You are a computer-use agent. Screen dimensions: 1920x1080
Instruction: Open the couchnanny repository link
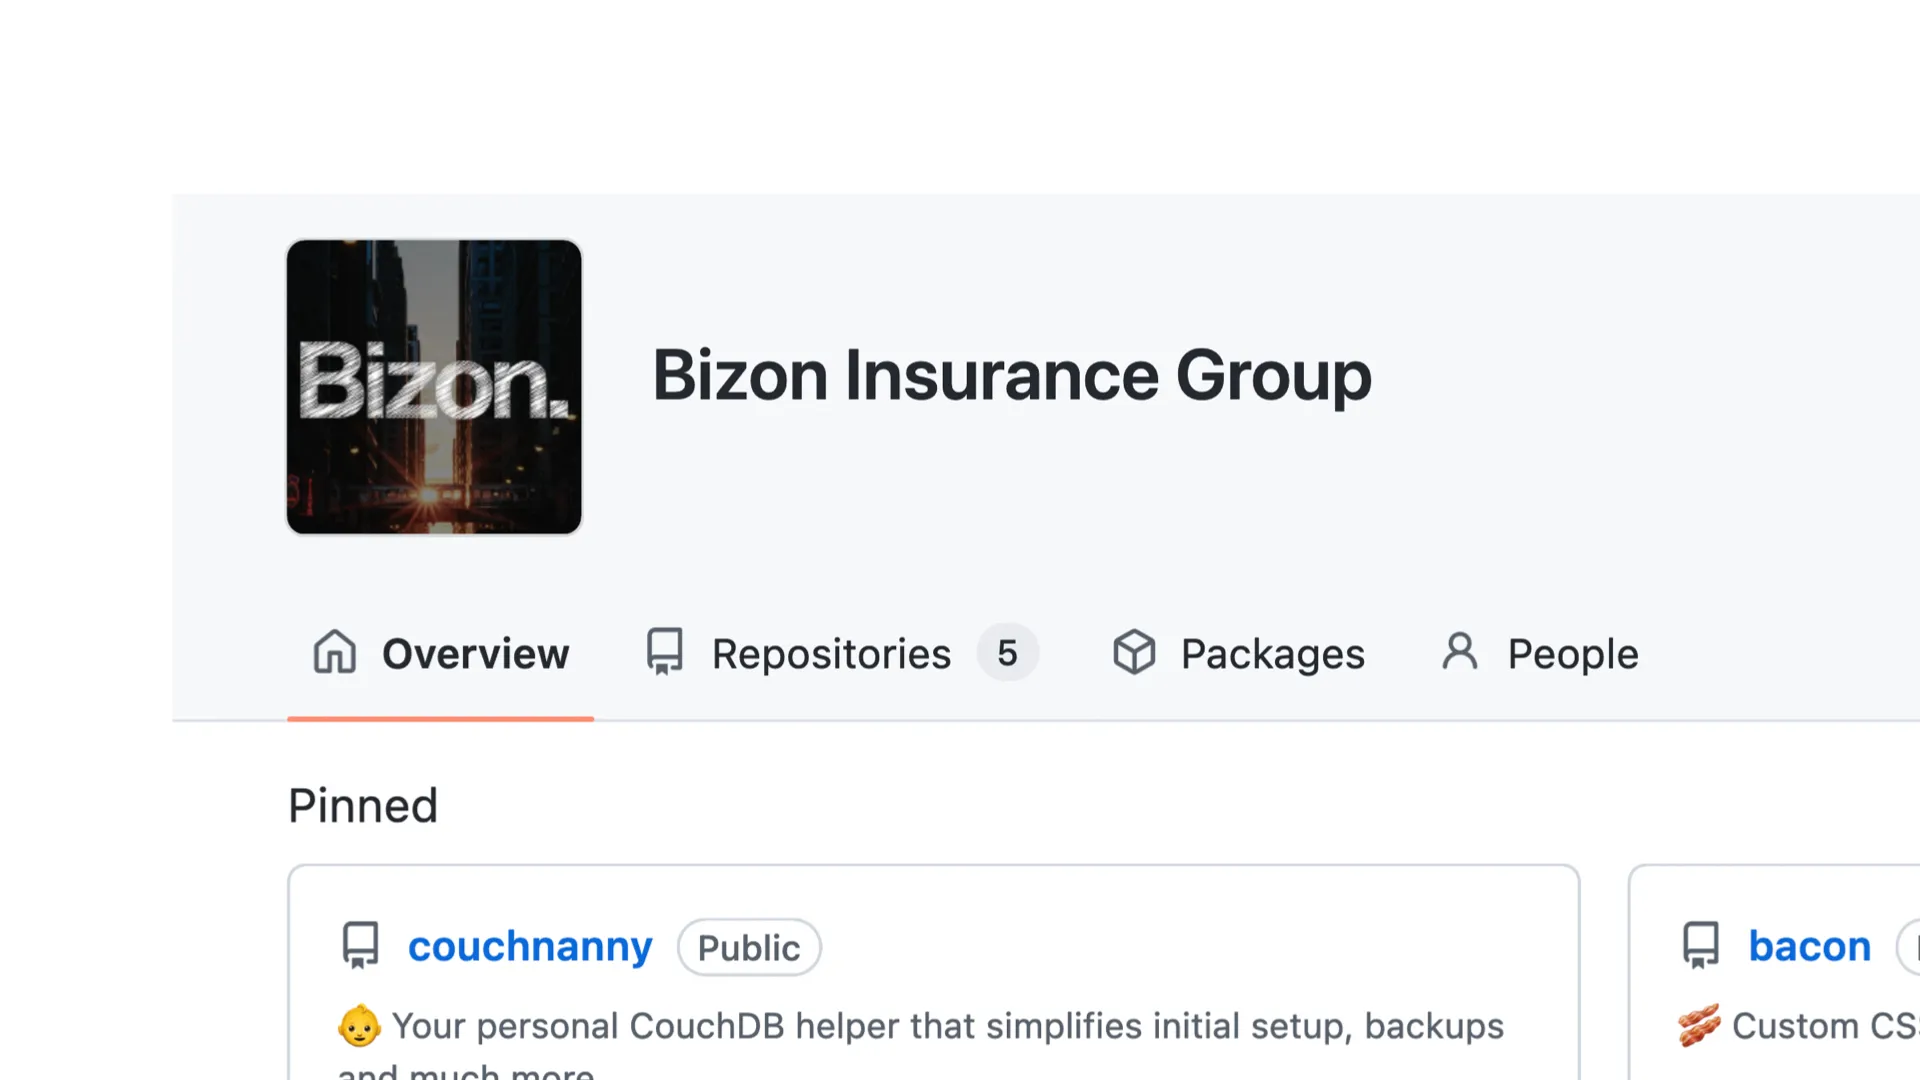[x=530, y=946]
